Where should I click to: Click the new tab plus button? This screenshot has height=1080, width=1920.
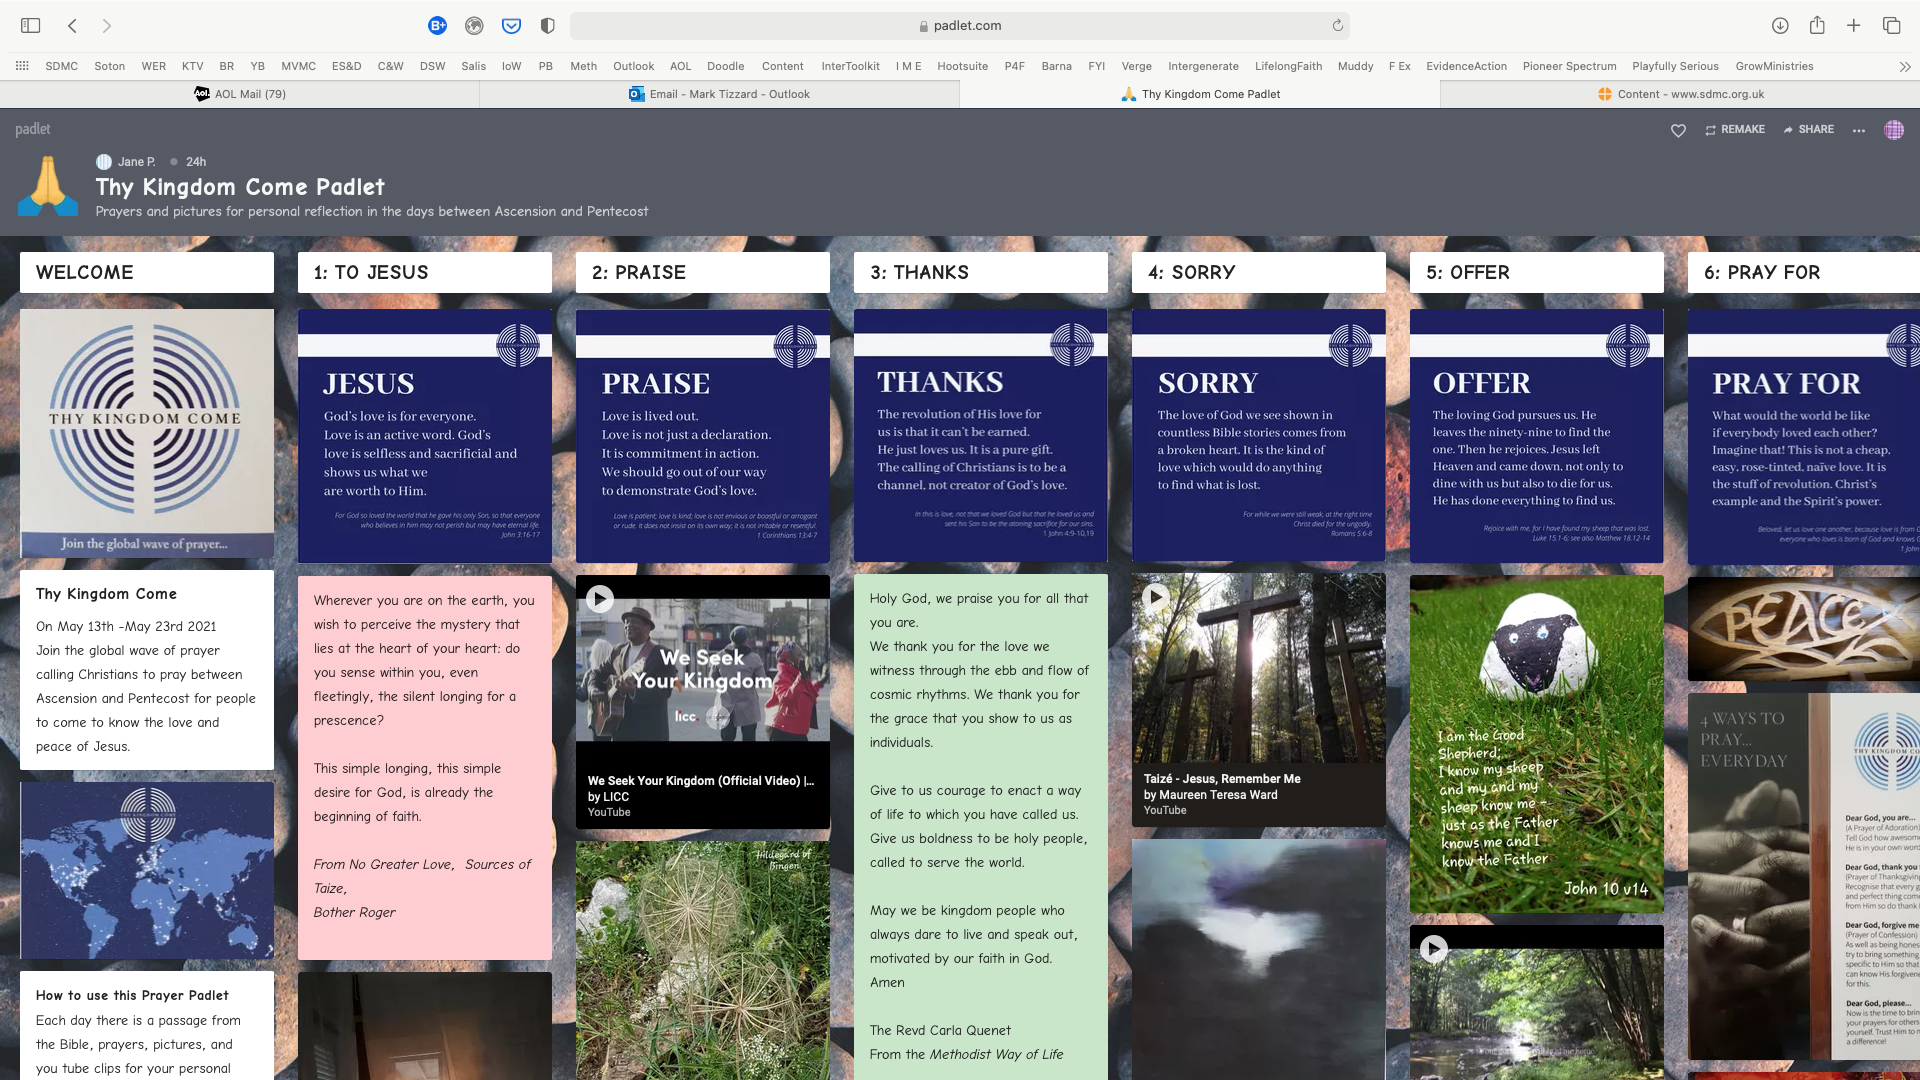coord(1853,26)
